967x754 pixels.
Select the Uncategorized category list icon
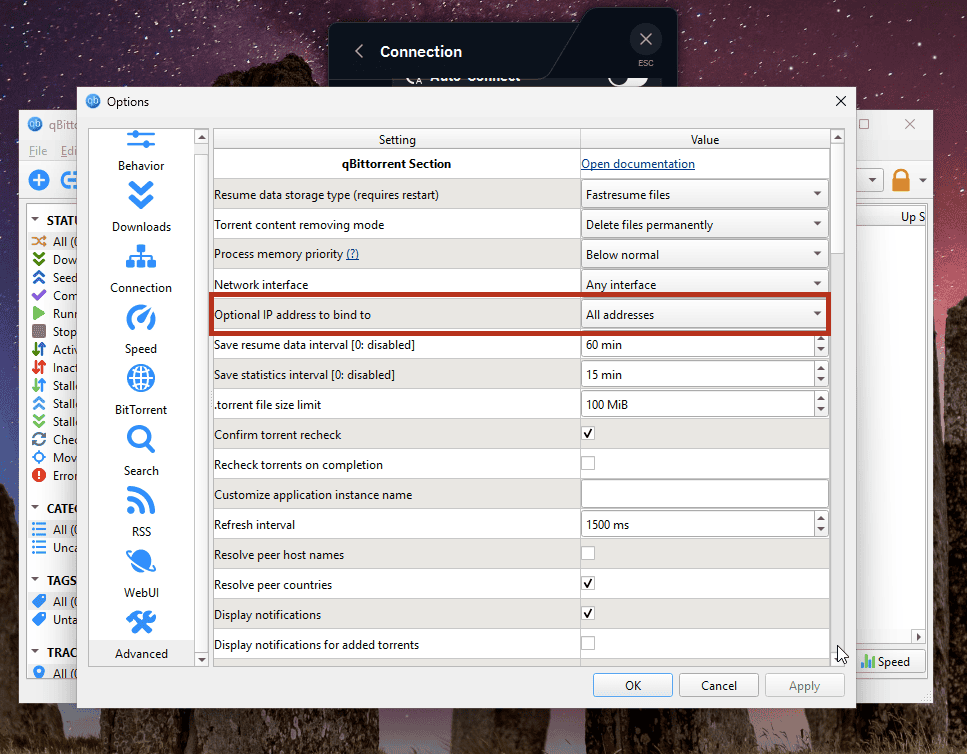39,547
